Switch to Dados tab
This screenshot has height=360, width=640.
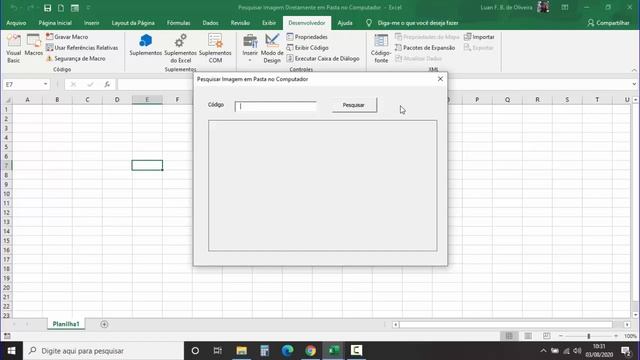210,23
